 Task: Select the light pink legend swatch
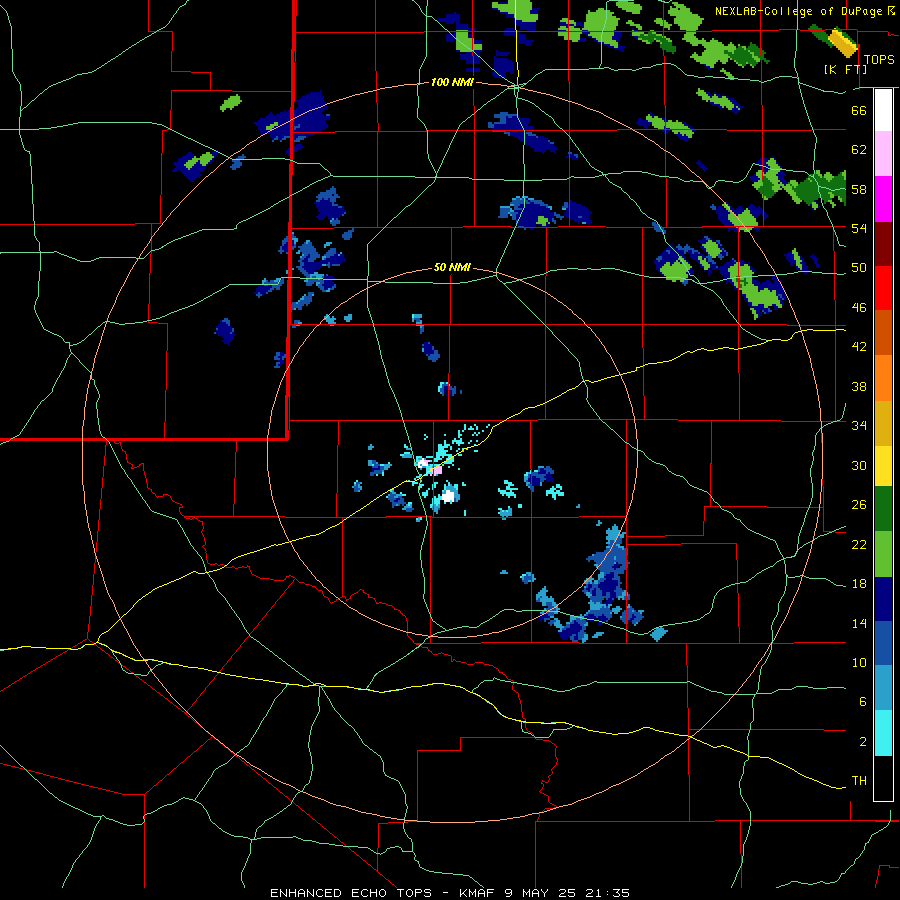pyautogui.click(x=883, y=153)
